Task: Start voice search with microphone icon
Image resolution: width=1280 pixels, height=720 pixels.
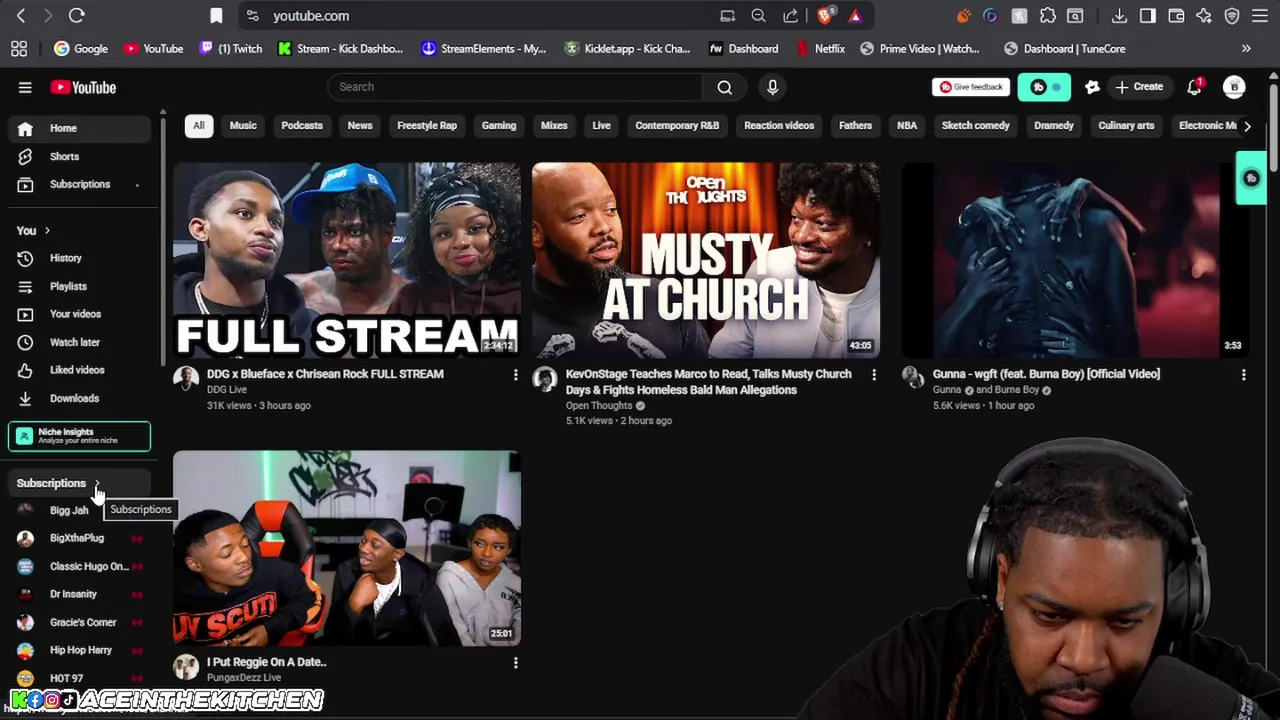Action: tap(772, 87)
